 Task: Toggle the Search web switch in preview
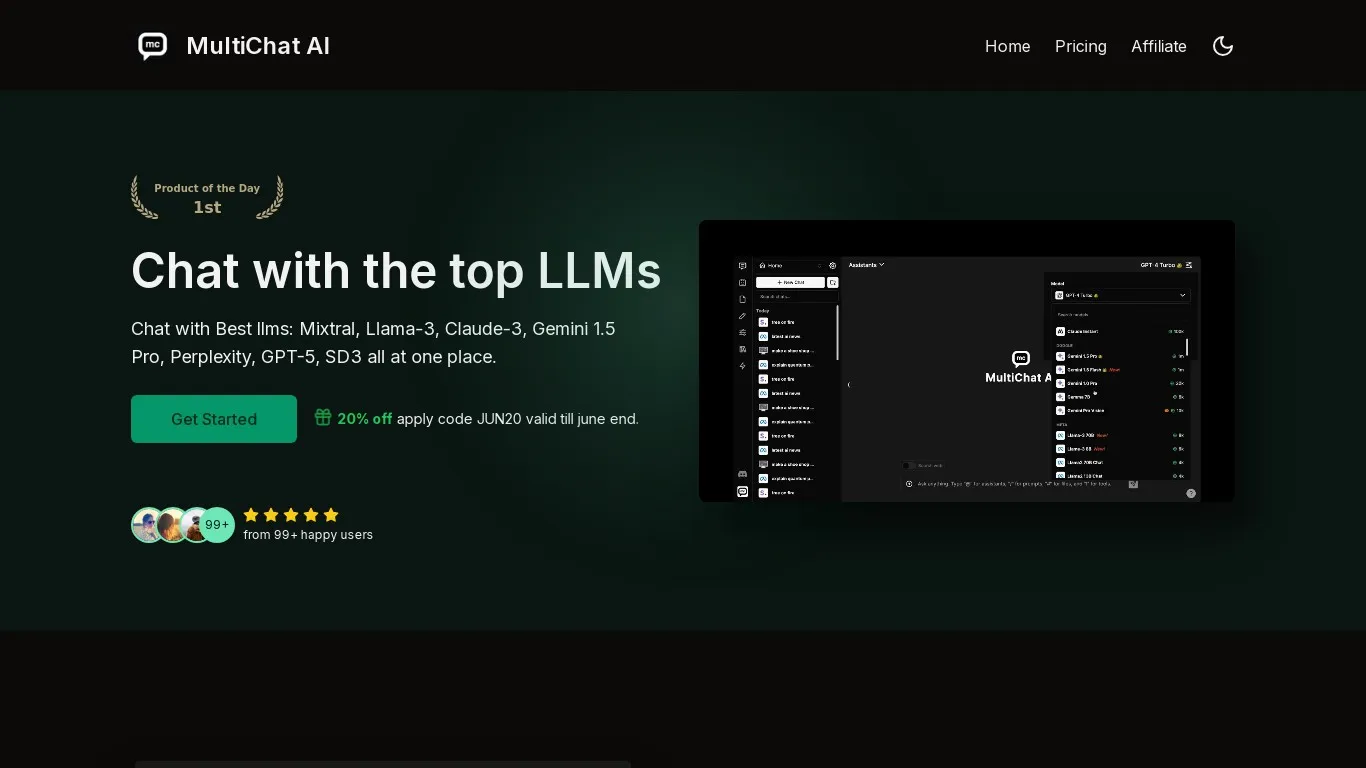(x=908, y=465)
